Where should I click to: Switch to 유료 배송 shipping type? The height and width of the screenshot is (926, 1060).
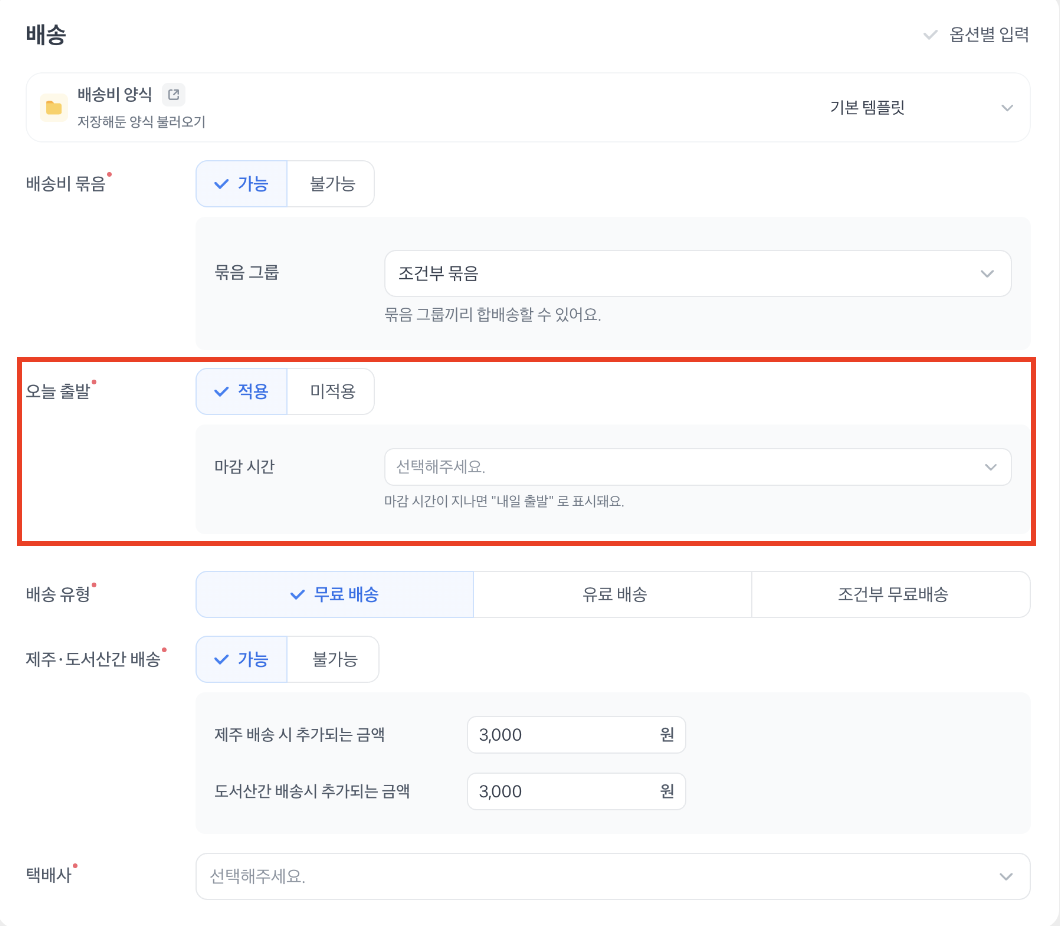pyautogui.click(x=612, y=594)
